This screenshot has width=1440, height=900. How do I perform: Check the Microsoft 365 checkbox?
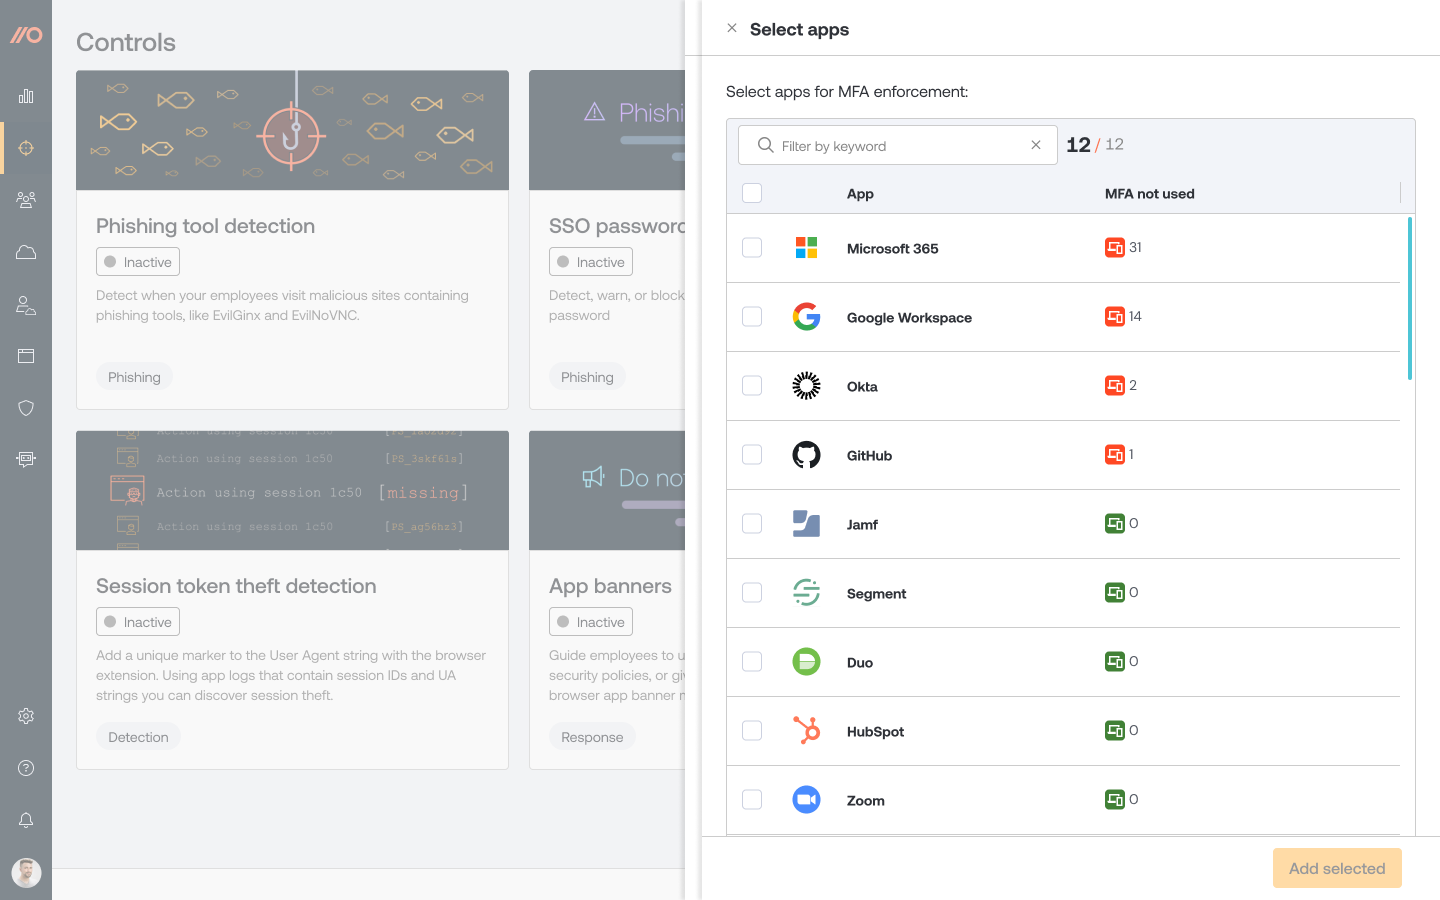click(752, 248)
